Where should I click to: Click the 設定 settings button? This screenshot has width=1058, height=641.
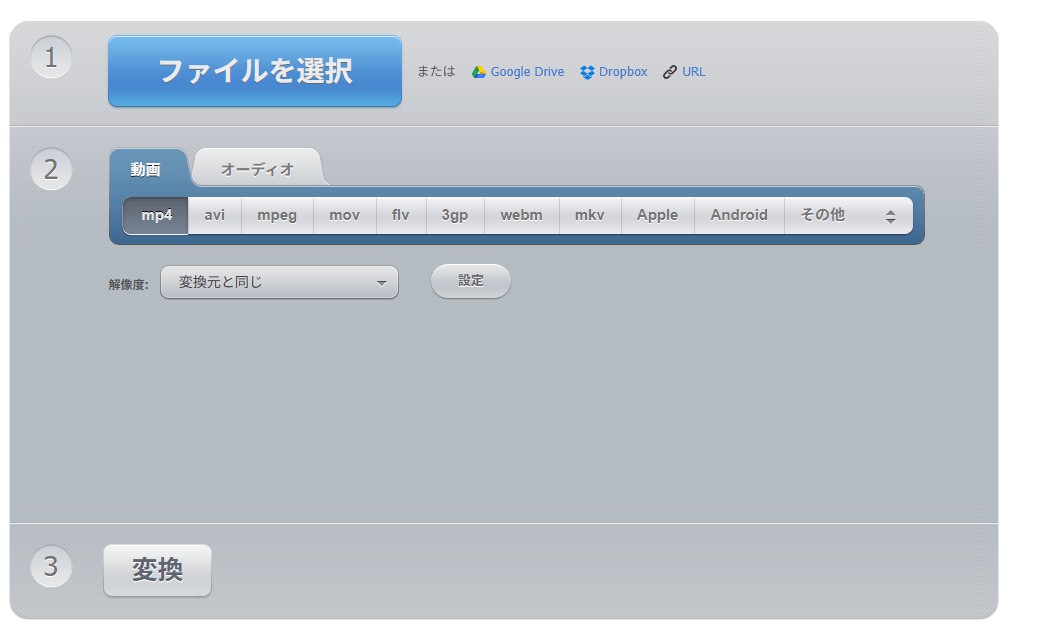[470, 281]
